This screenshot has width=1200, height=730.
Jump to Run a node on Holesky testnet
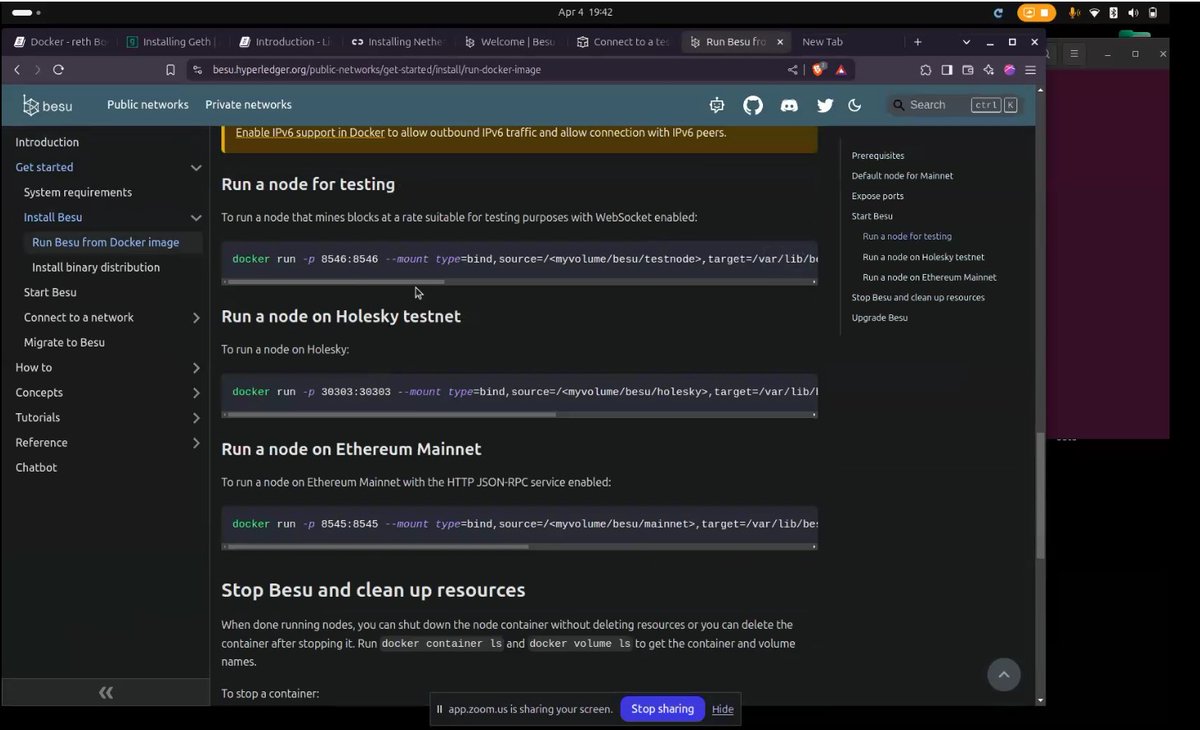click(x=924, y=257)
